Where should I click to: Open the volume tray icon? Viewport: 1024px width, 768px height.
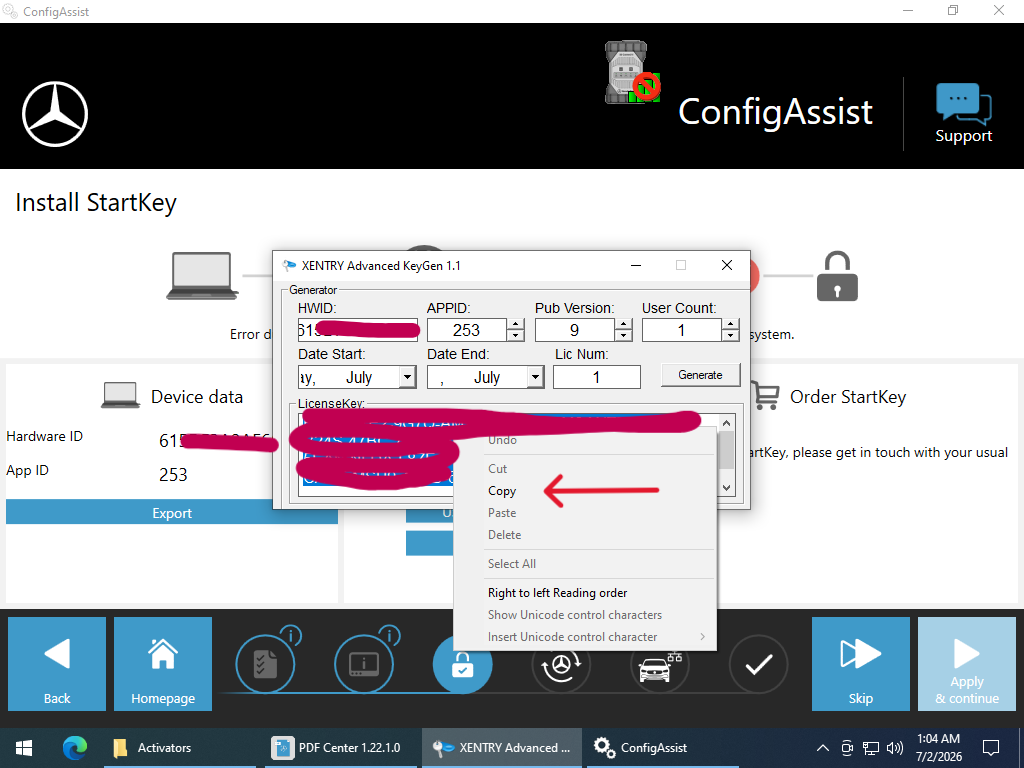pyautogui.click(x=895, y=748)
